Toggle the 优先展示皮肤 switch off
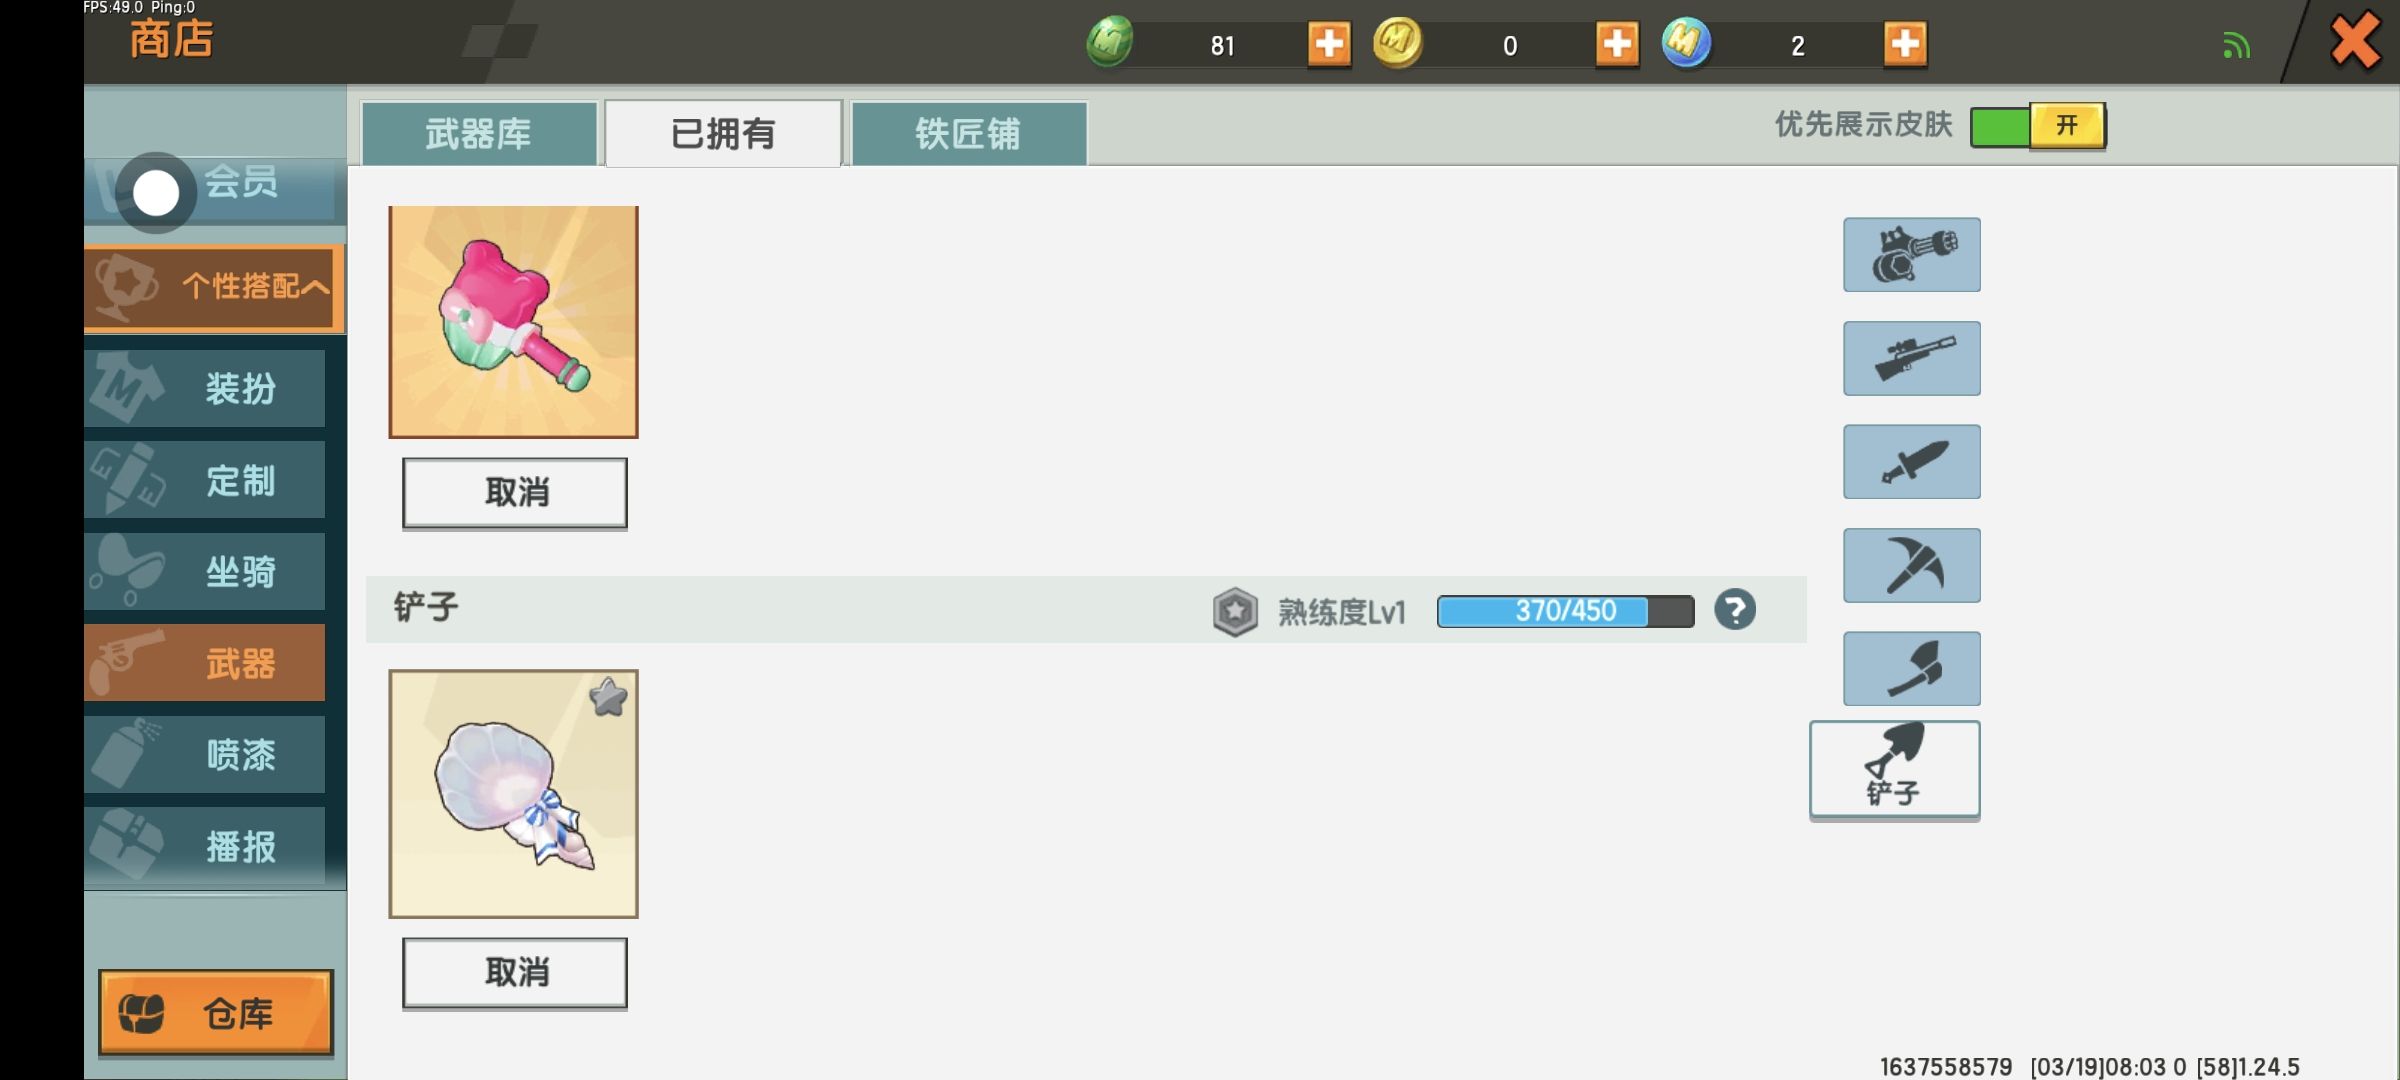 point(2038,126)
